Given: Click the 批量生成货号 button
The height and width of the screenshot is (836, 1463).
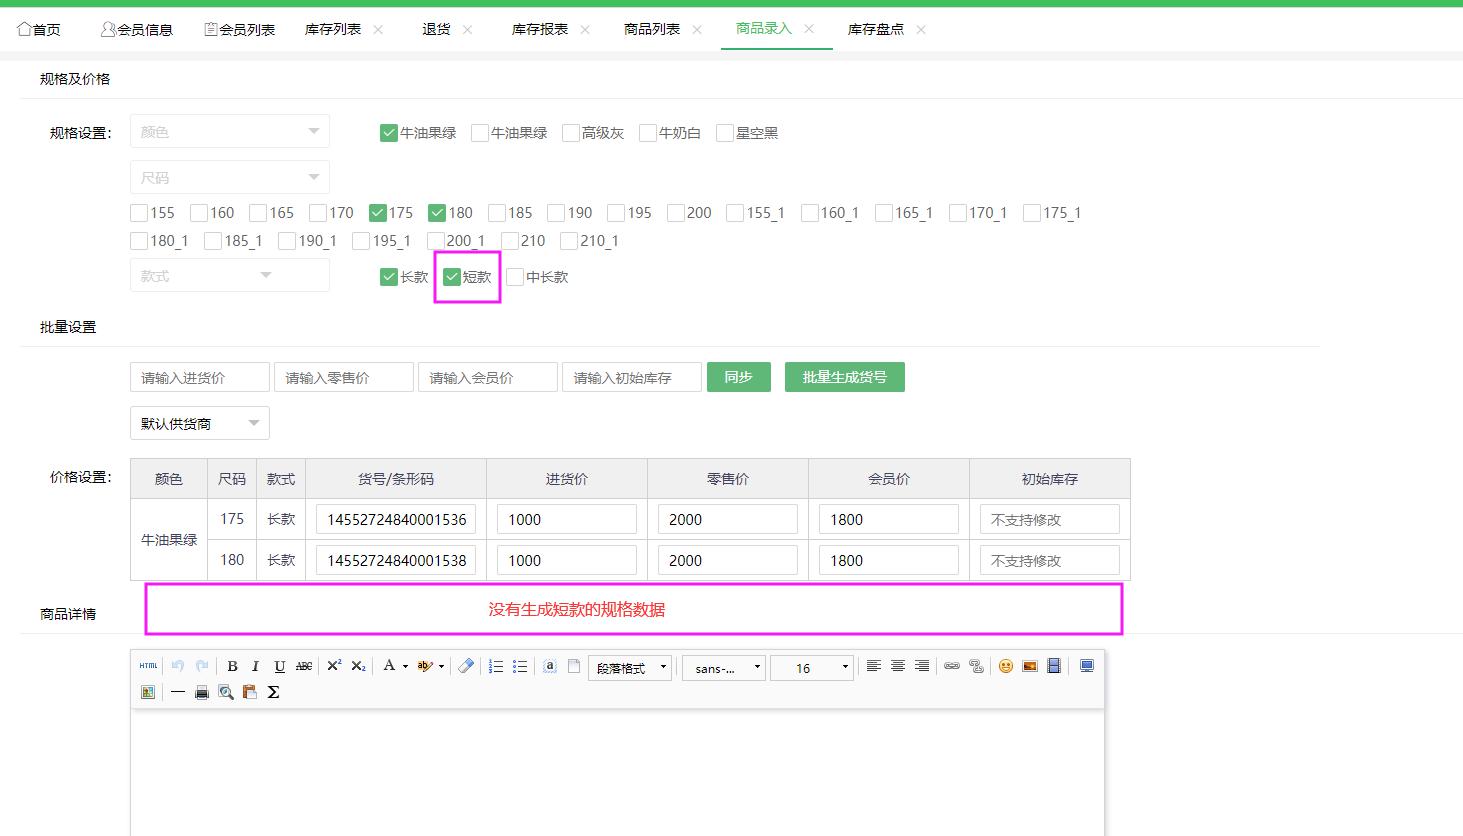Looking at the screenshot, I should pos(844,377).
